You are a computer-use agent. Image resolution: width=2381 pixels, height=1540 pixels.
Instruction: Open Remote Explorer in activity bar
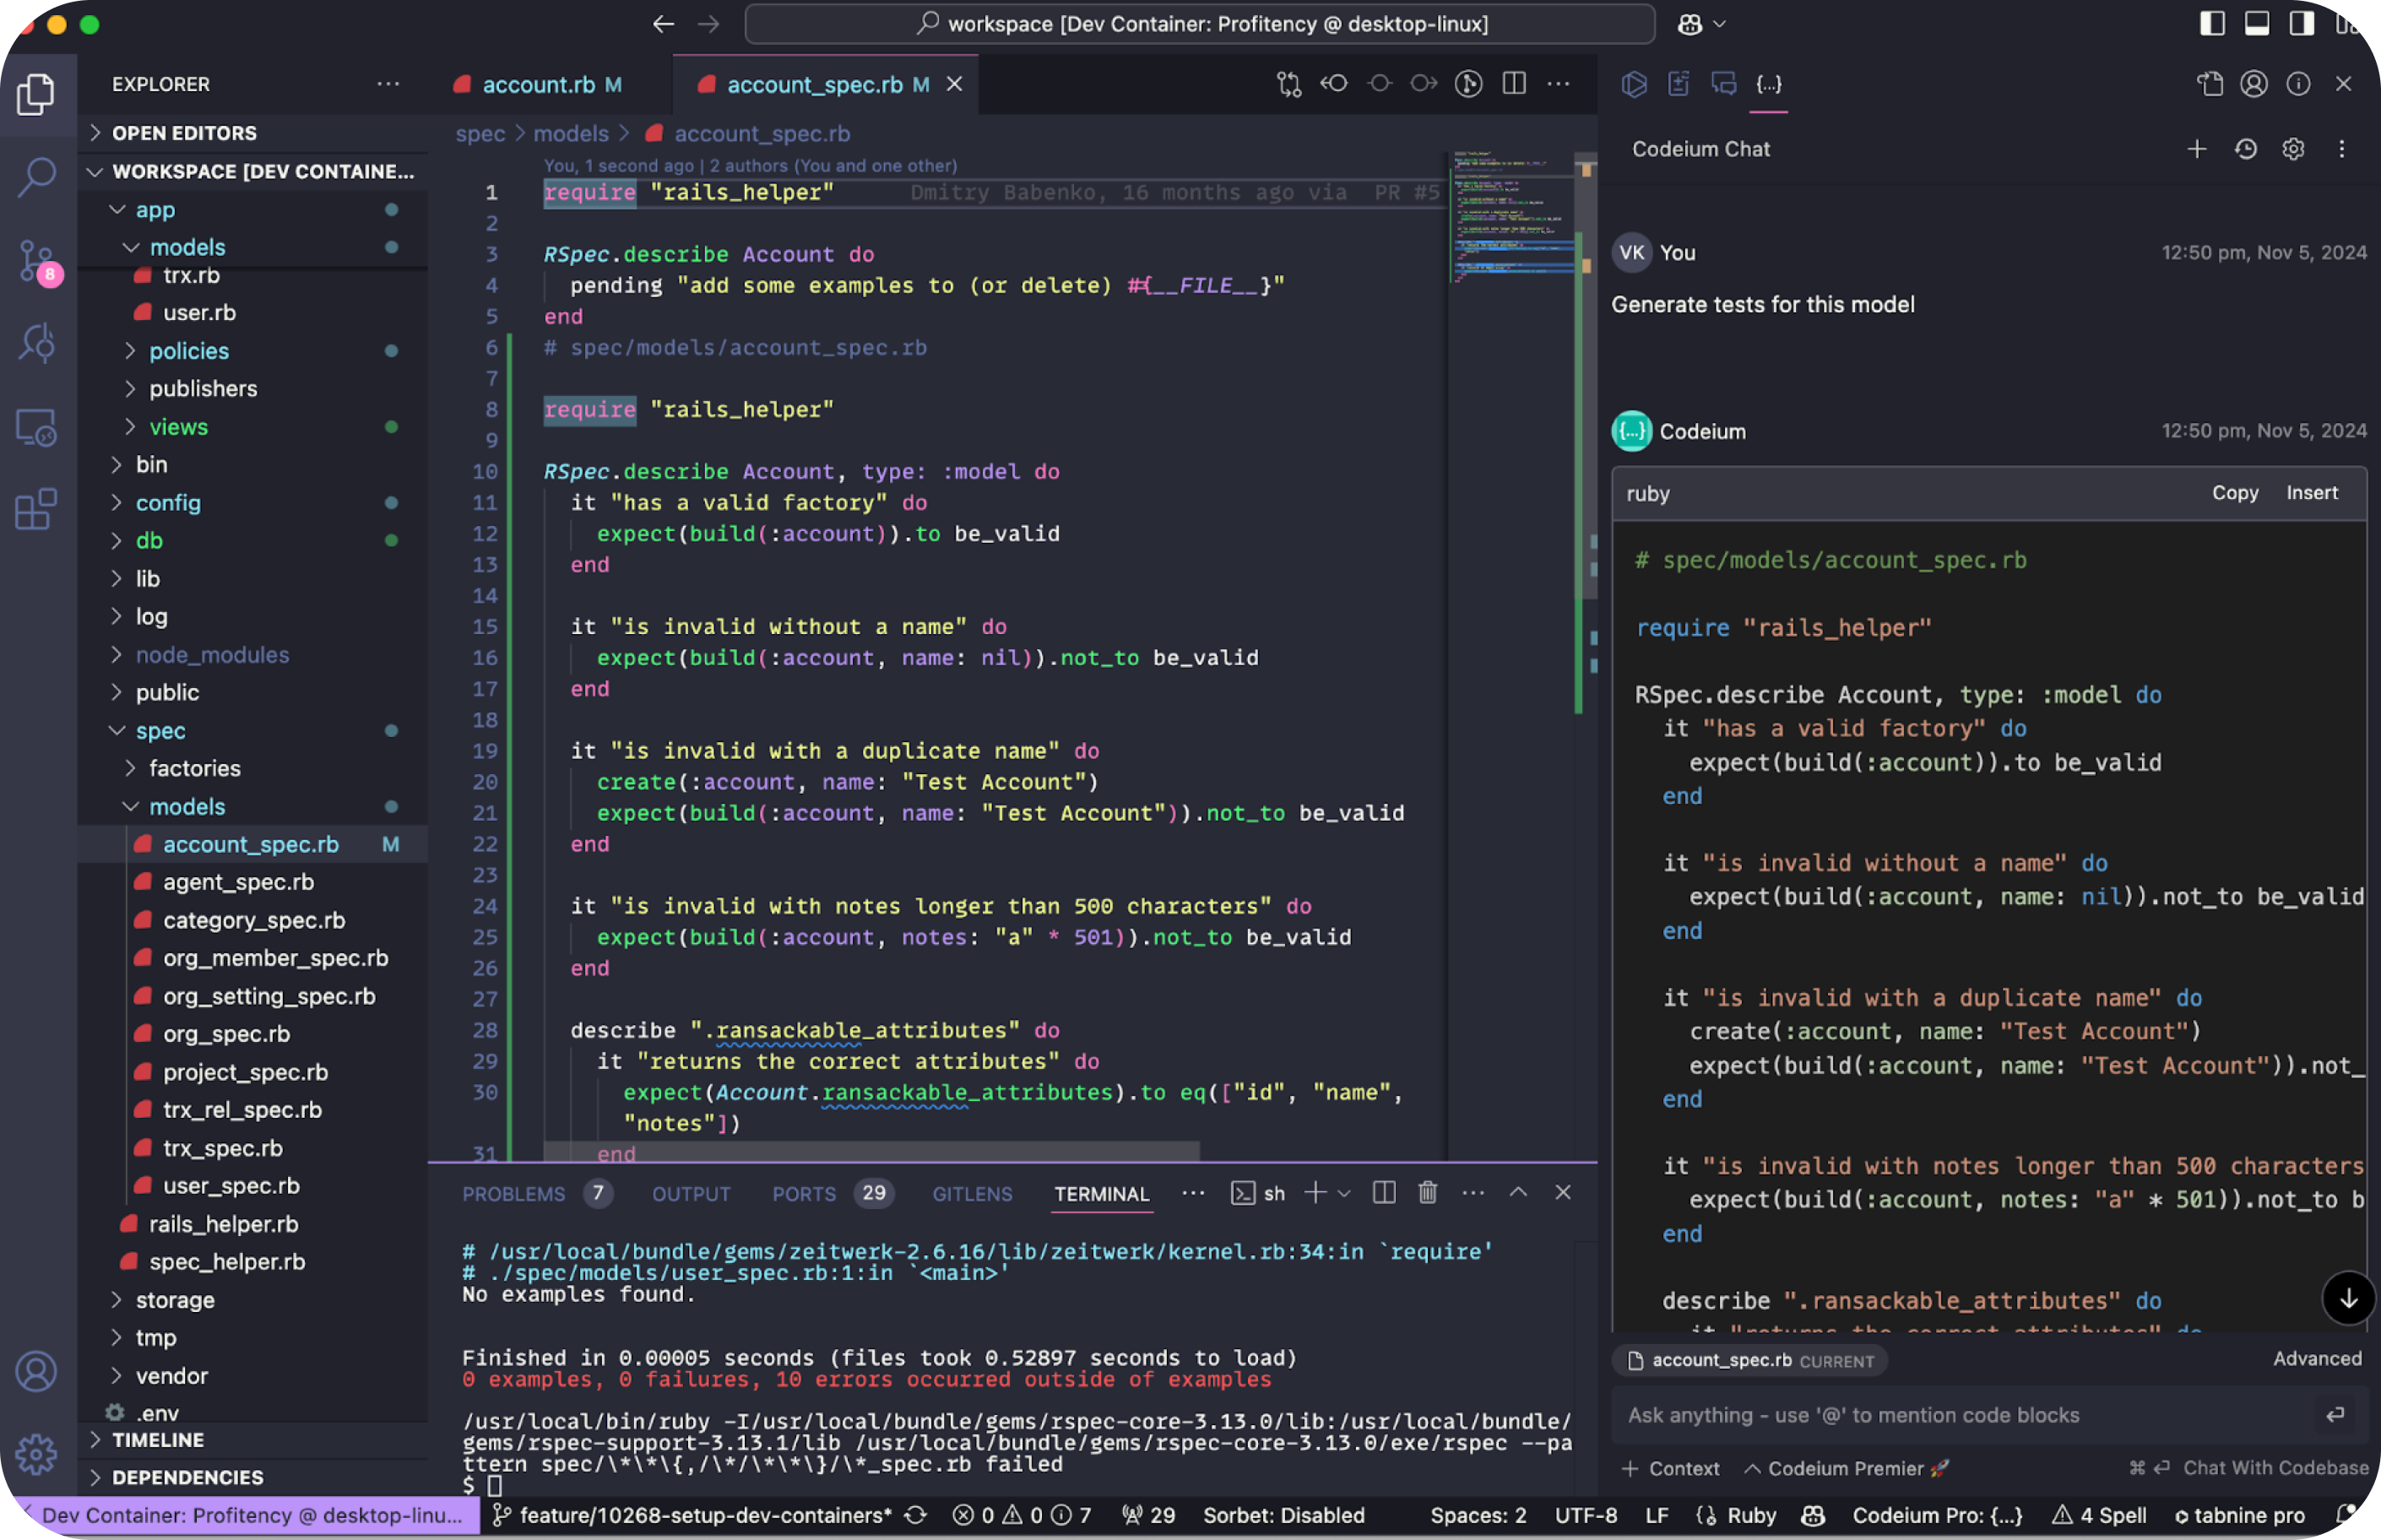37,428
